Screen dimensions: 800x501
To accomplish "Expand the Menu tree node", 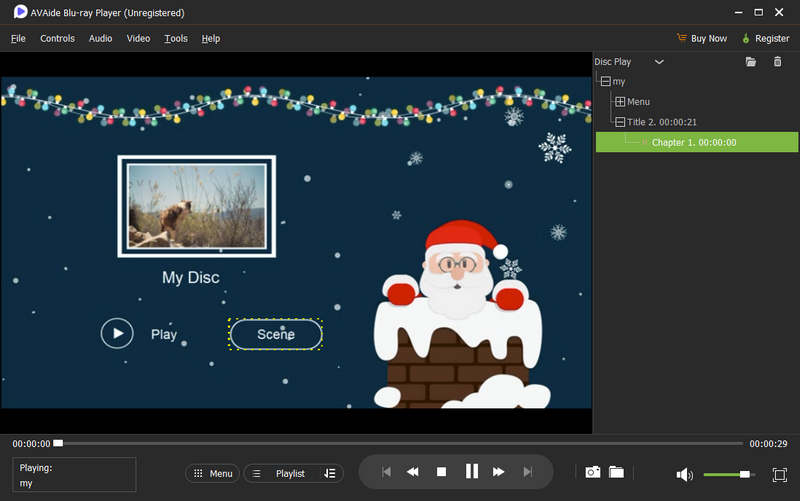I will click(x=620, y=102).
